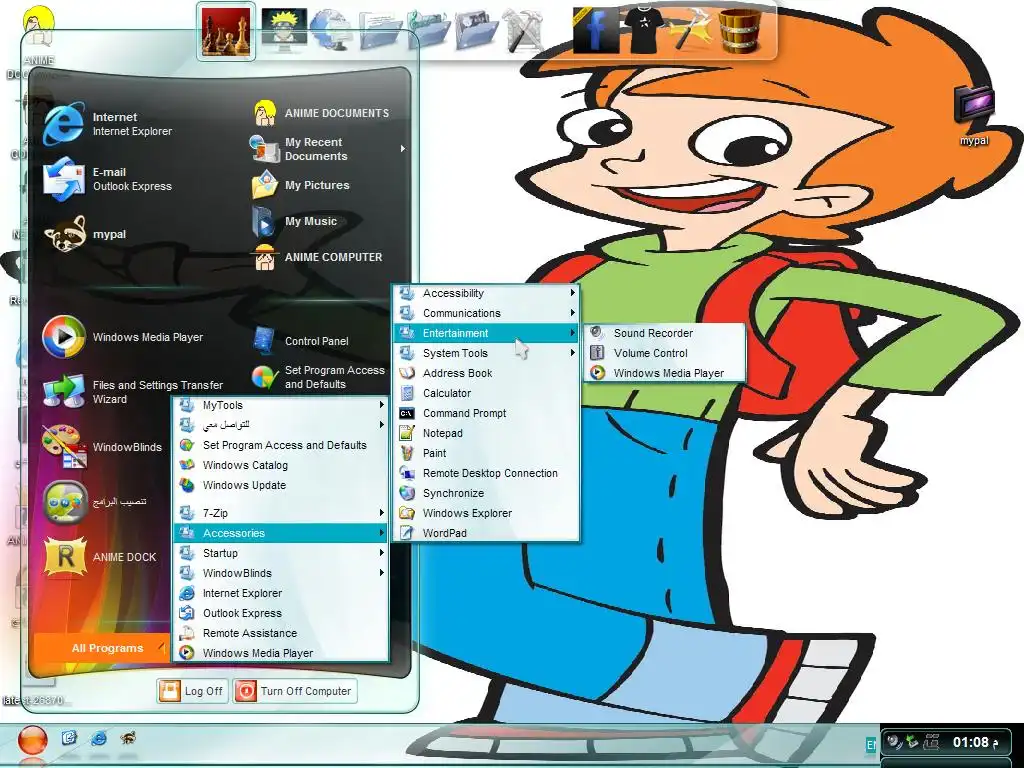This screenshot has height=768, width=1024.
Task: Expand WindowBlinds submenu in All Programs
Action: tap(281, 573)
